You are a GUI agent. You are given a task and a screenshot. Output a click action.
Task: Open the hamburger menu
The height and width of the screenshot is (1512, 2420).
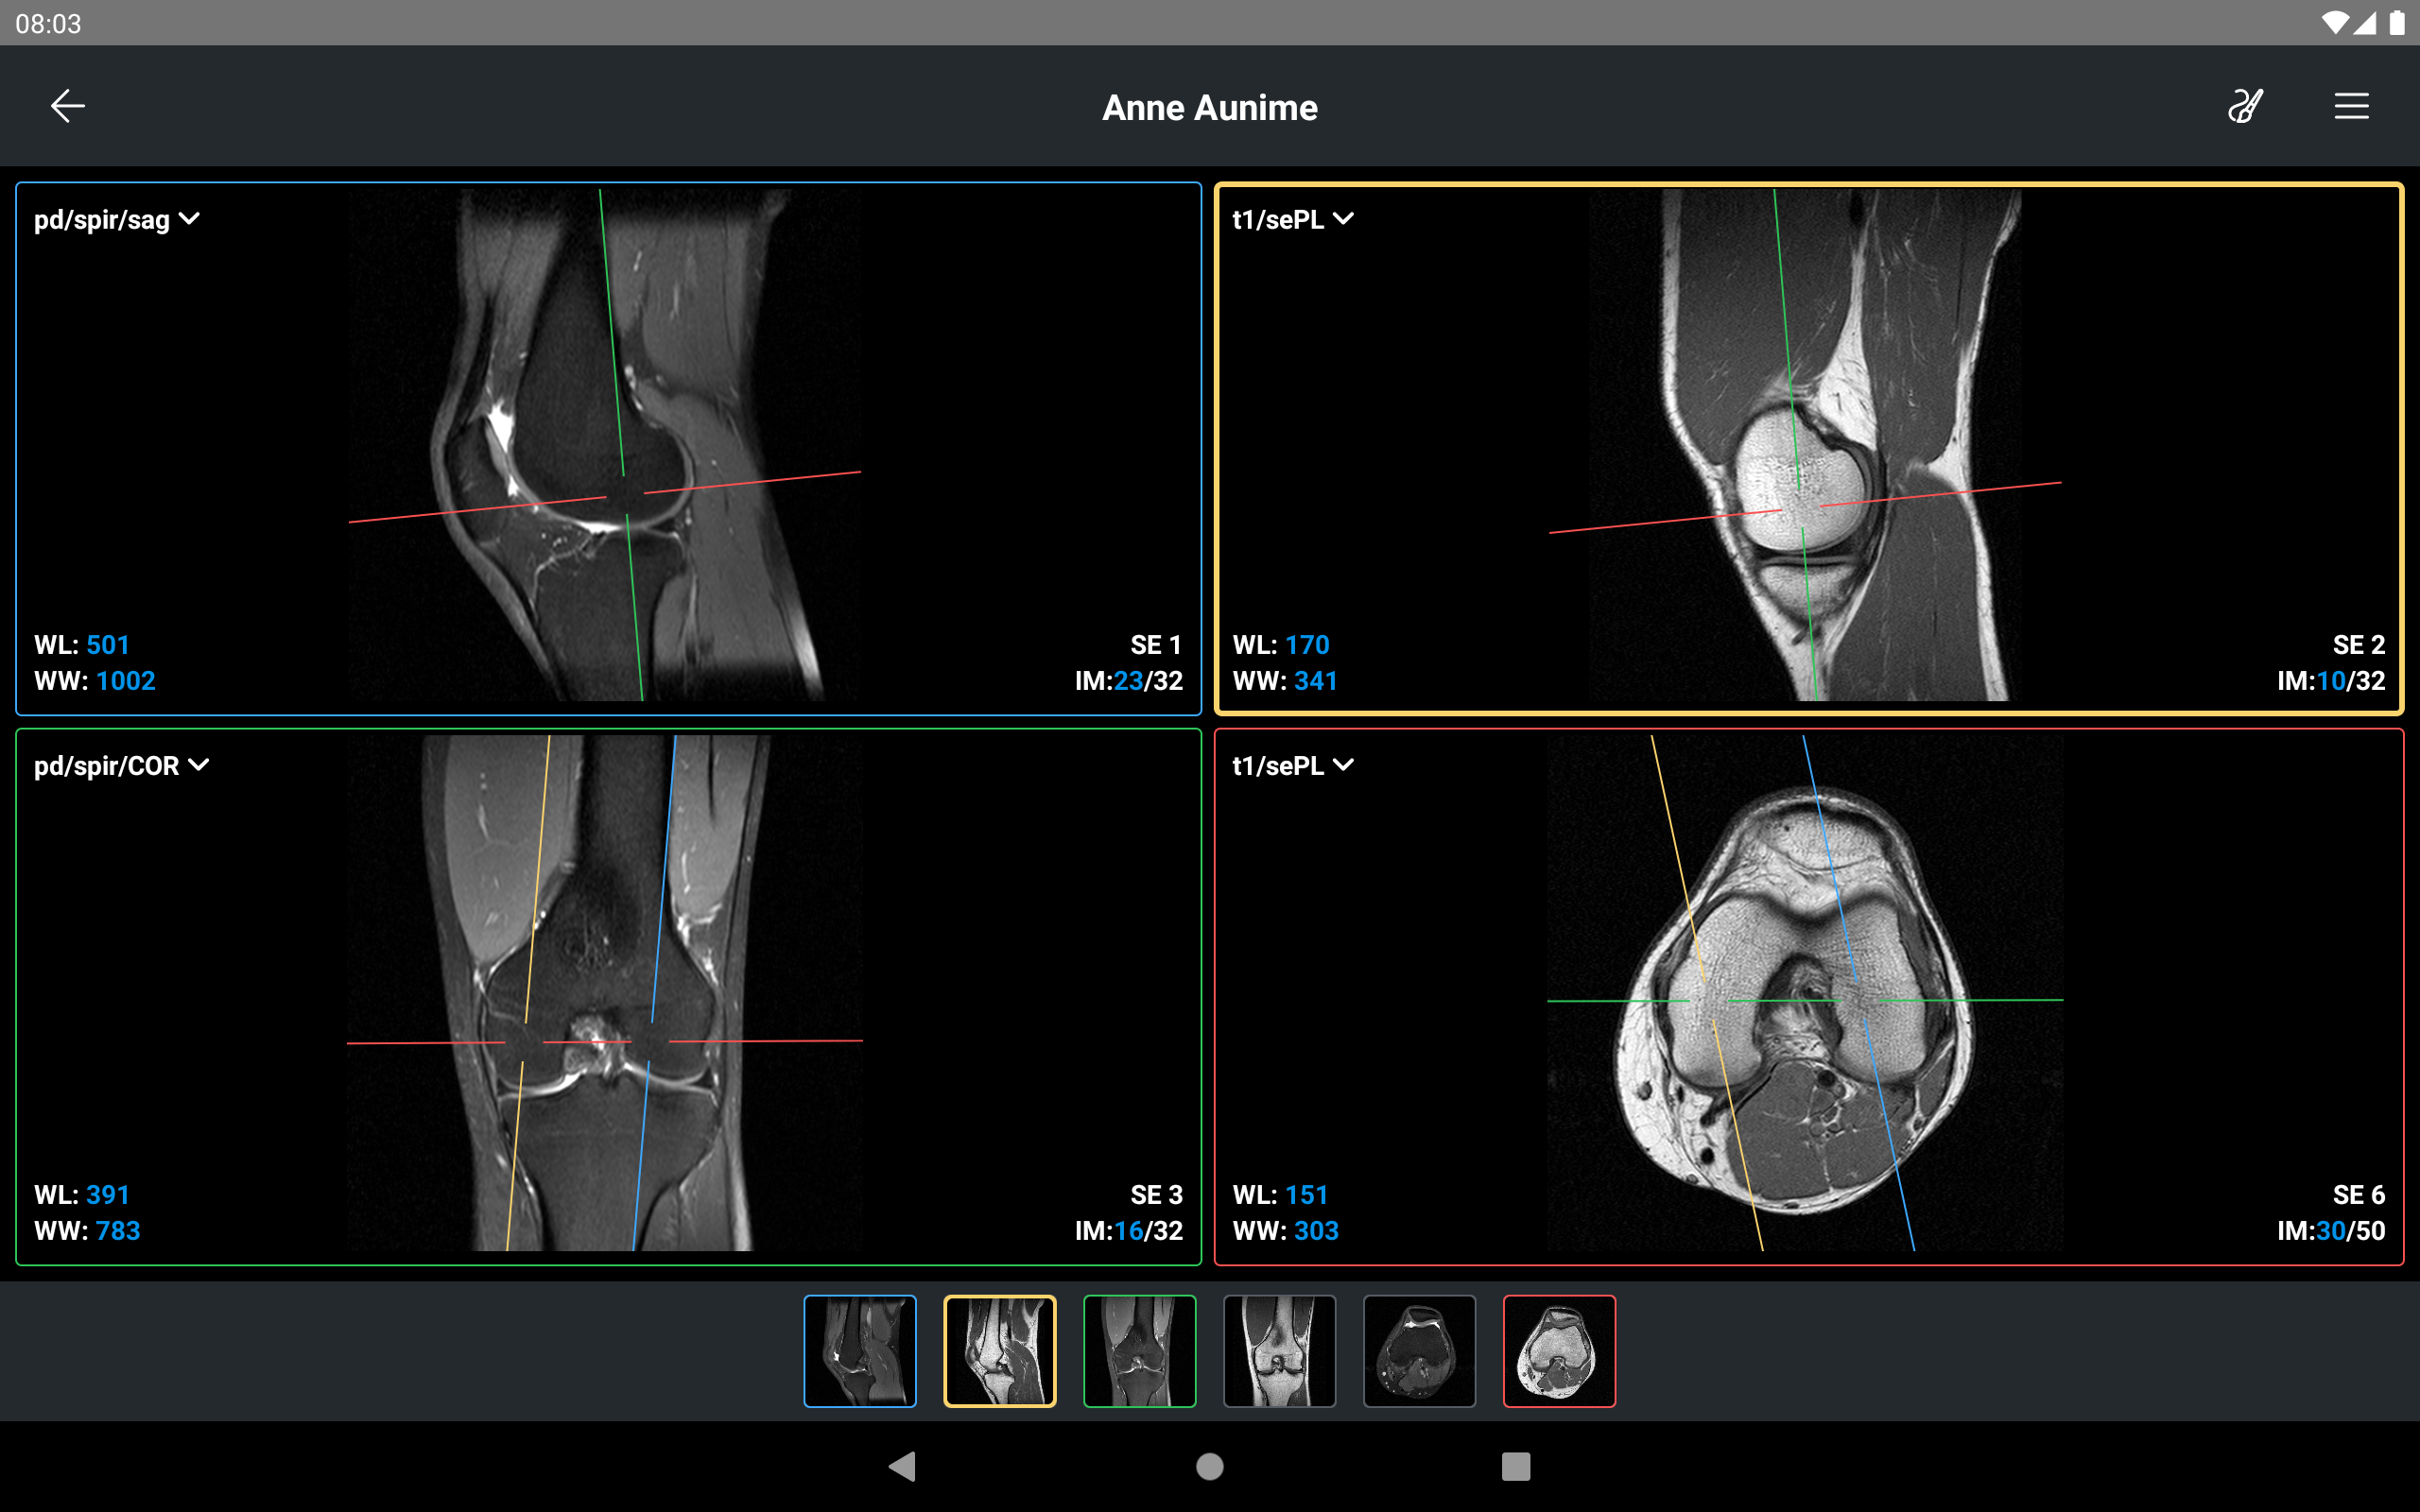click(x=2351, y=106)
